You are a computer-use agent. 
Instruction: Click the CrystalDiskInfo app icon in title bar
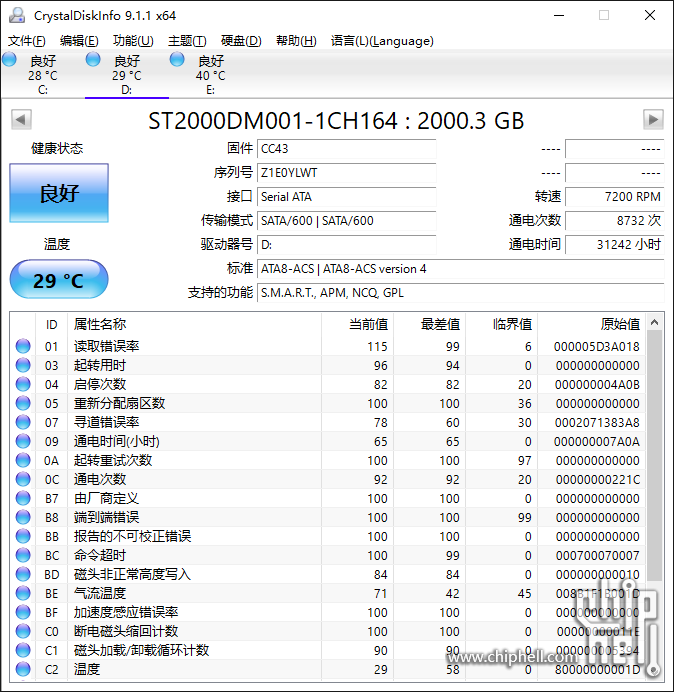pyautogui.click(x=17, y=15)
